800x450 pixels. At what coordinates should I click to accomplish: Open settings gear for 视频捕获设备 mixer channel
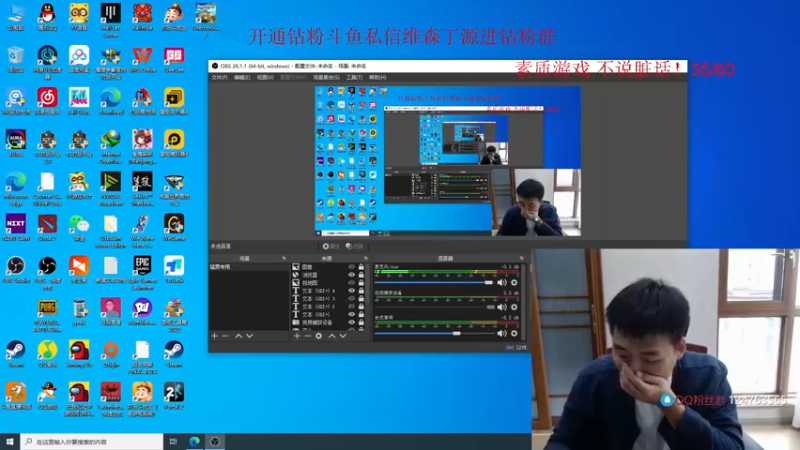(514, 307)
